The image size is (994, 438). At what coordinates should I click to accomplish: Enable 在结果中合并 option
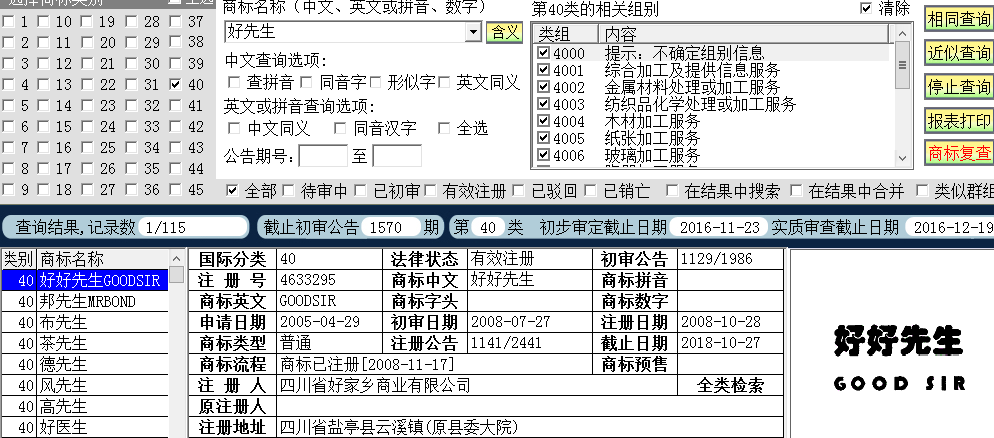click(796, 190)
